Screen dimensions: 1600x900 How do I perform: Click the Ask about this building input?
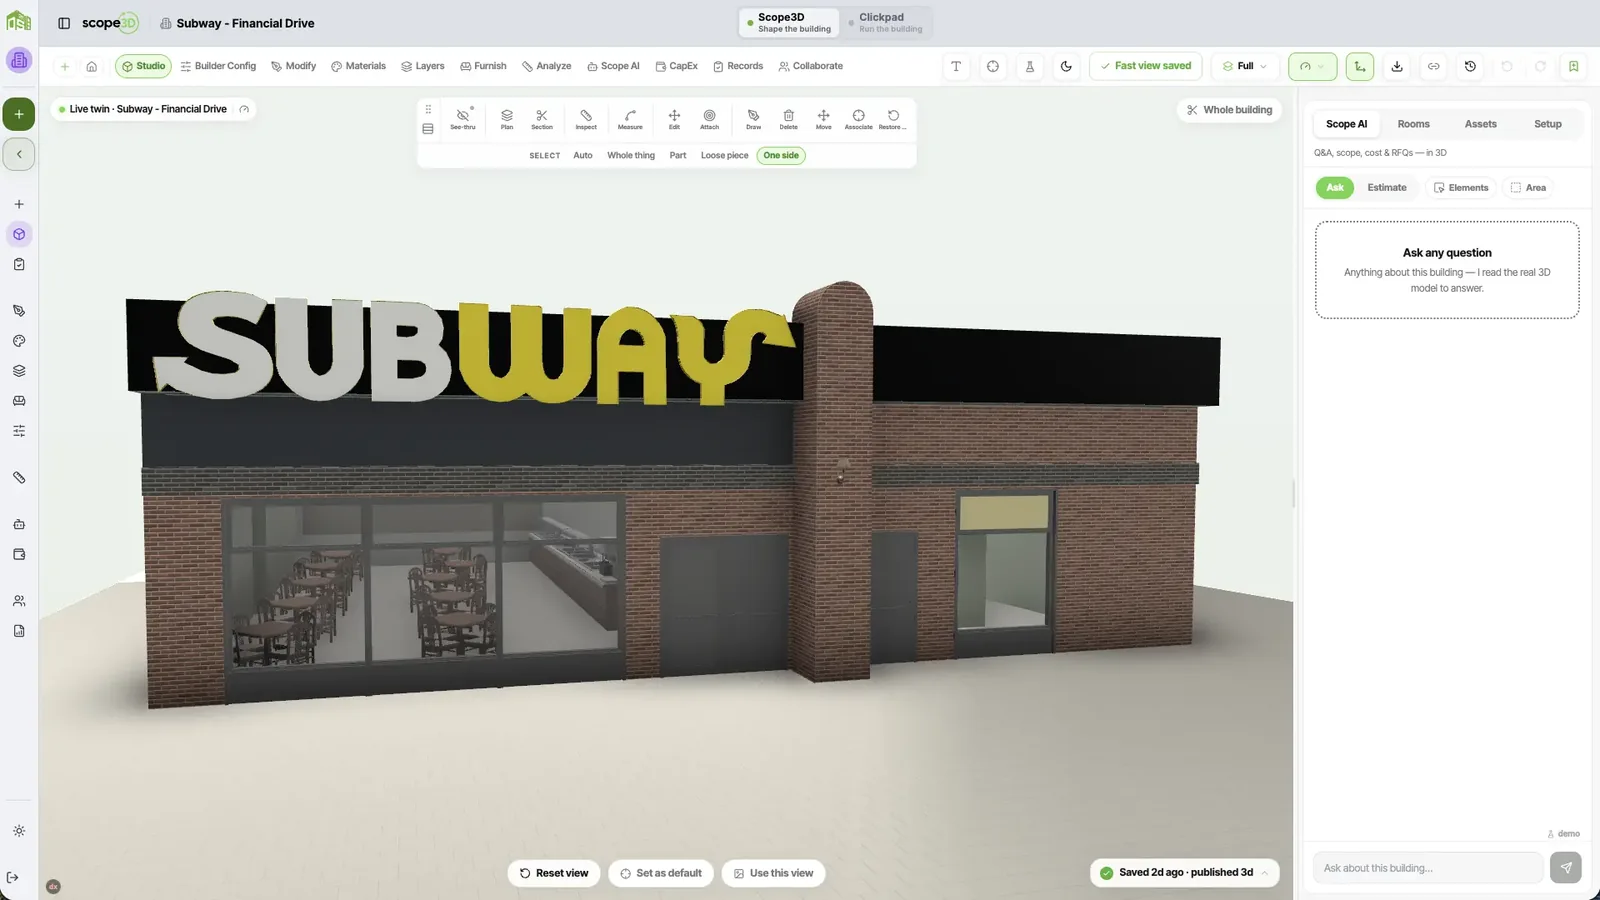pos(1428,868)
